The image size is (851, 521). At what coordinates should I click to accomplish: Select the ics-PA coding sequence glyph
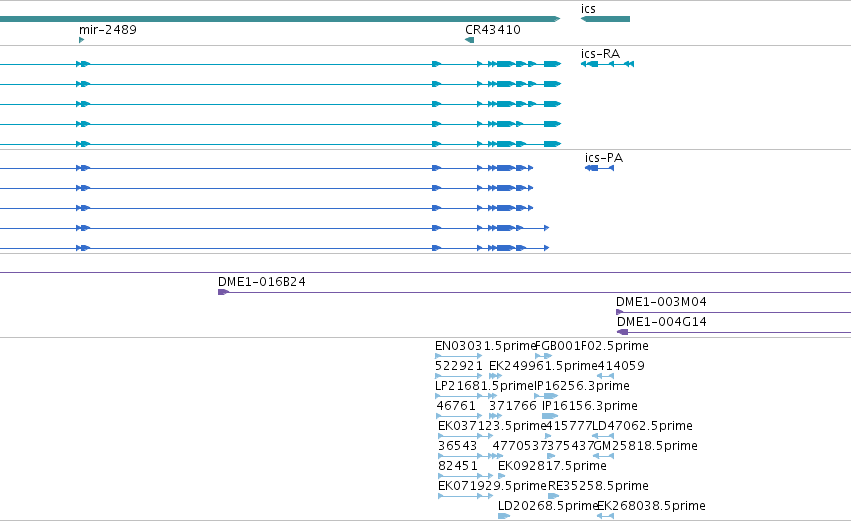tap(599, 168)
